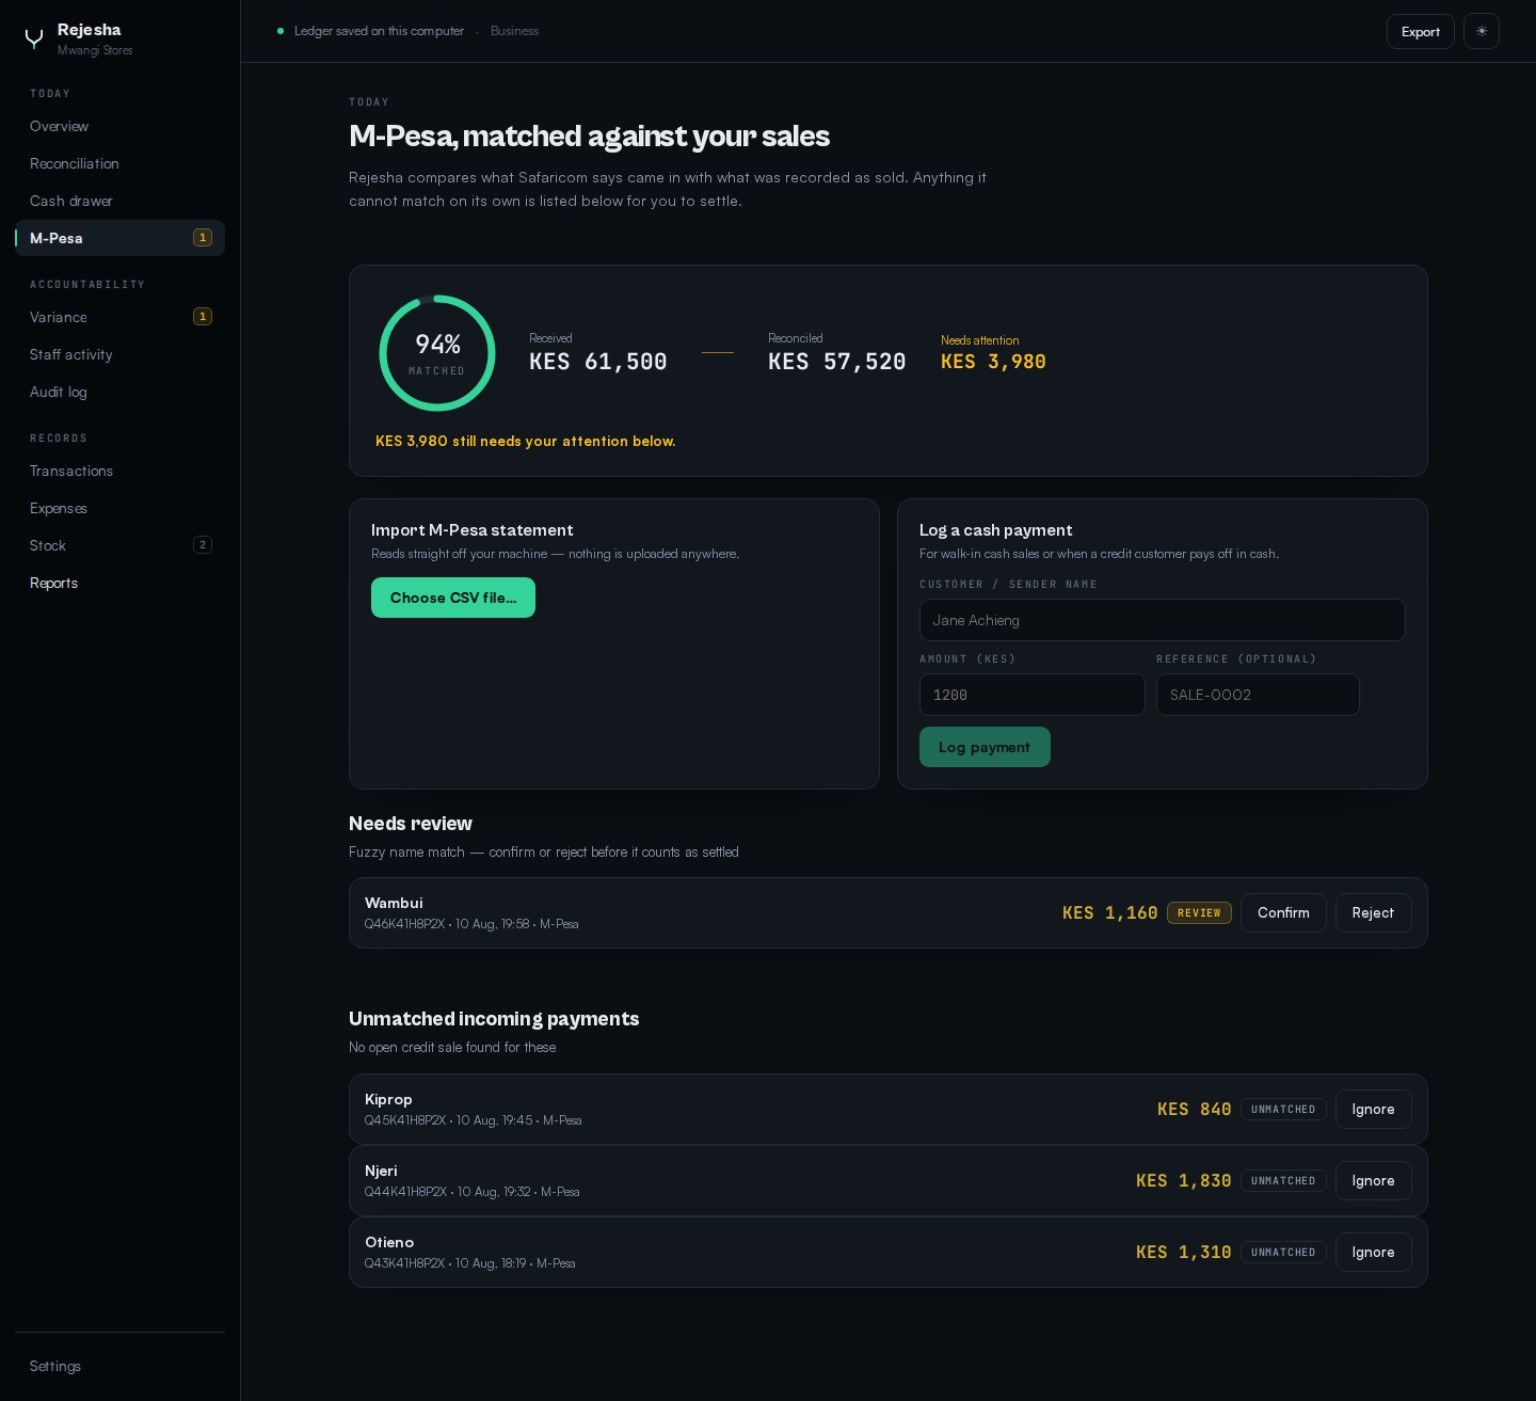Navigate to Transactions
Screen dimensions: 1536x1401
click(120, 471)
